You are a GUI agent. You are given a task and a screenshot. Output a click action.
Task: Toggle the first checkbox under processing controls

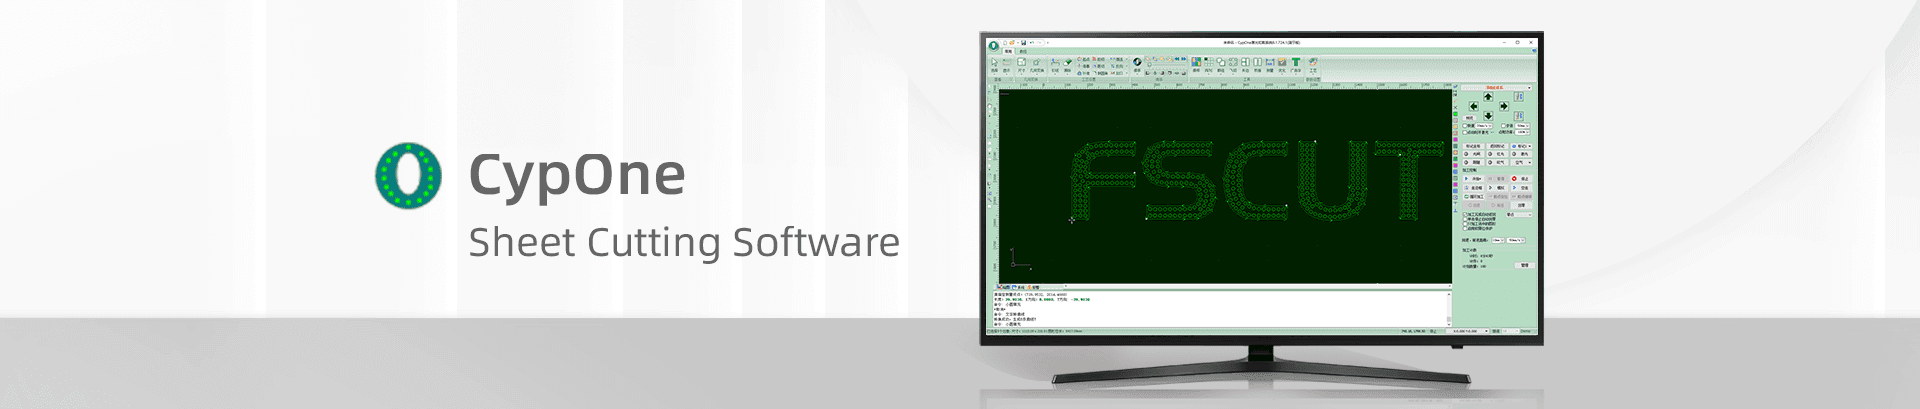pyautogui.click(x=1466, y=214)
